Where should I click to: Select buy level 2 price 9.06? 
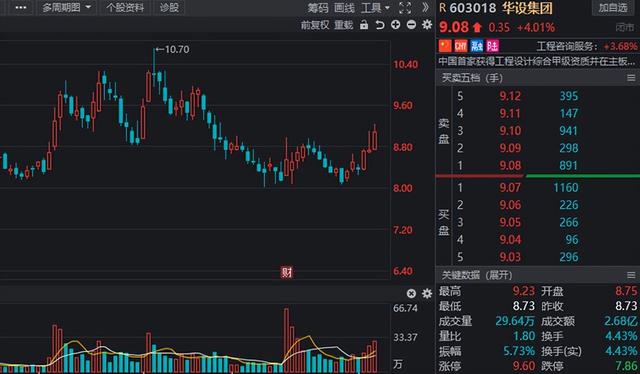510,205
